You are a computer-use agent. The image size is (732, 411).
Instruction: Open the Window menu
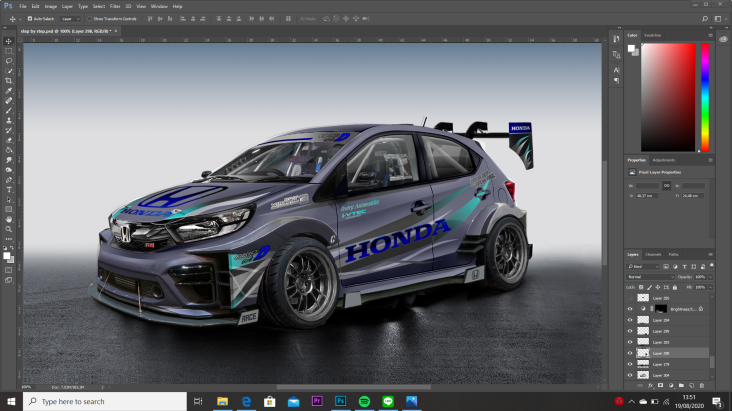pyautogui.click(x=159, y=7)
